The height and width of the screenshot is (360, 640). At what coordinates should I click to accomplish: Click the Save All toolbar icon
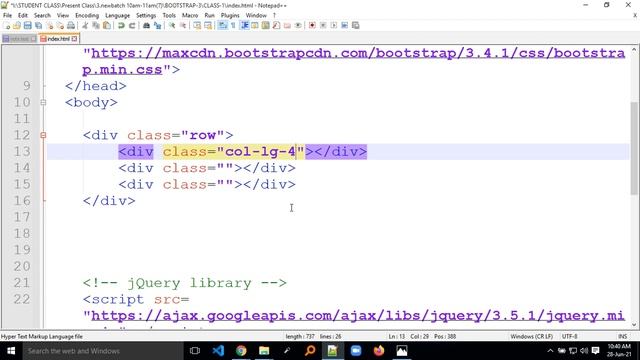pos(38,25)
